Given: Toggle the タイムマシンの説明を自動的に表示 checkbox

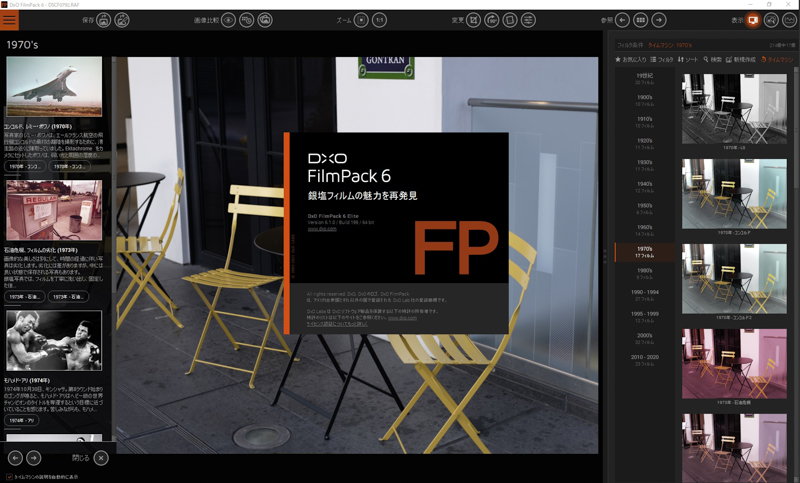Looking at the screenshot, I should coord(9,477).
